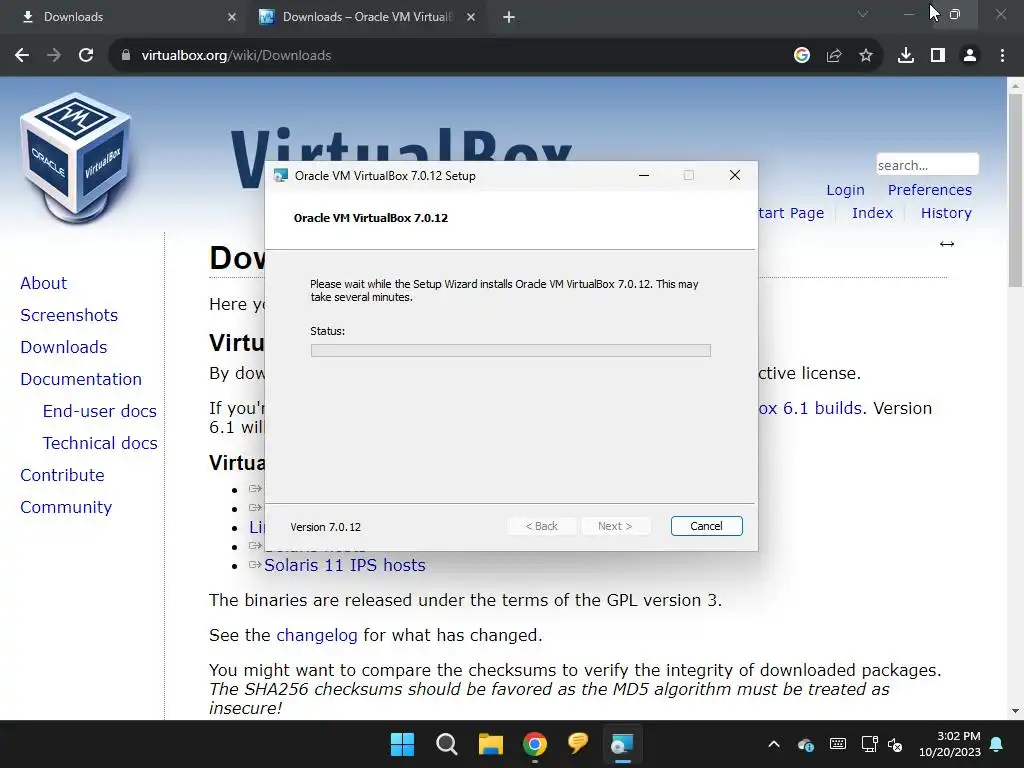Close the Oracle VM VirtualBox tab

pos(471,17)
